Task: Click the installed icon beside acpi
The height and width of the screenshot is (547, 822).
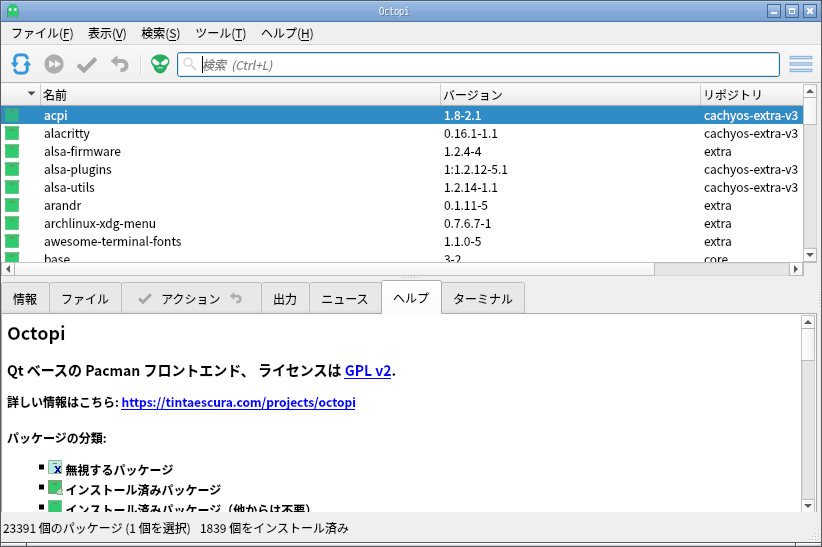Action: tap(12, 115)
